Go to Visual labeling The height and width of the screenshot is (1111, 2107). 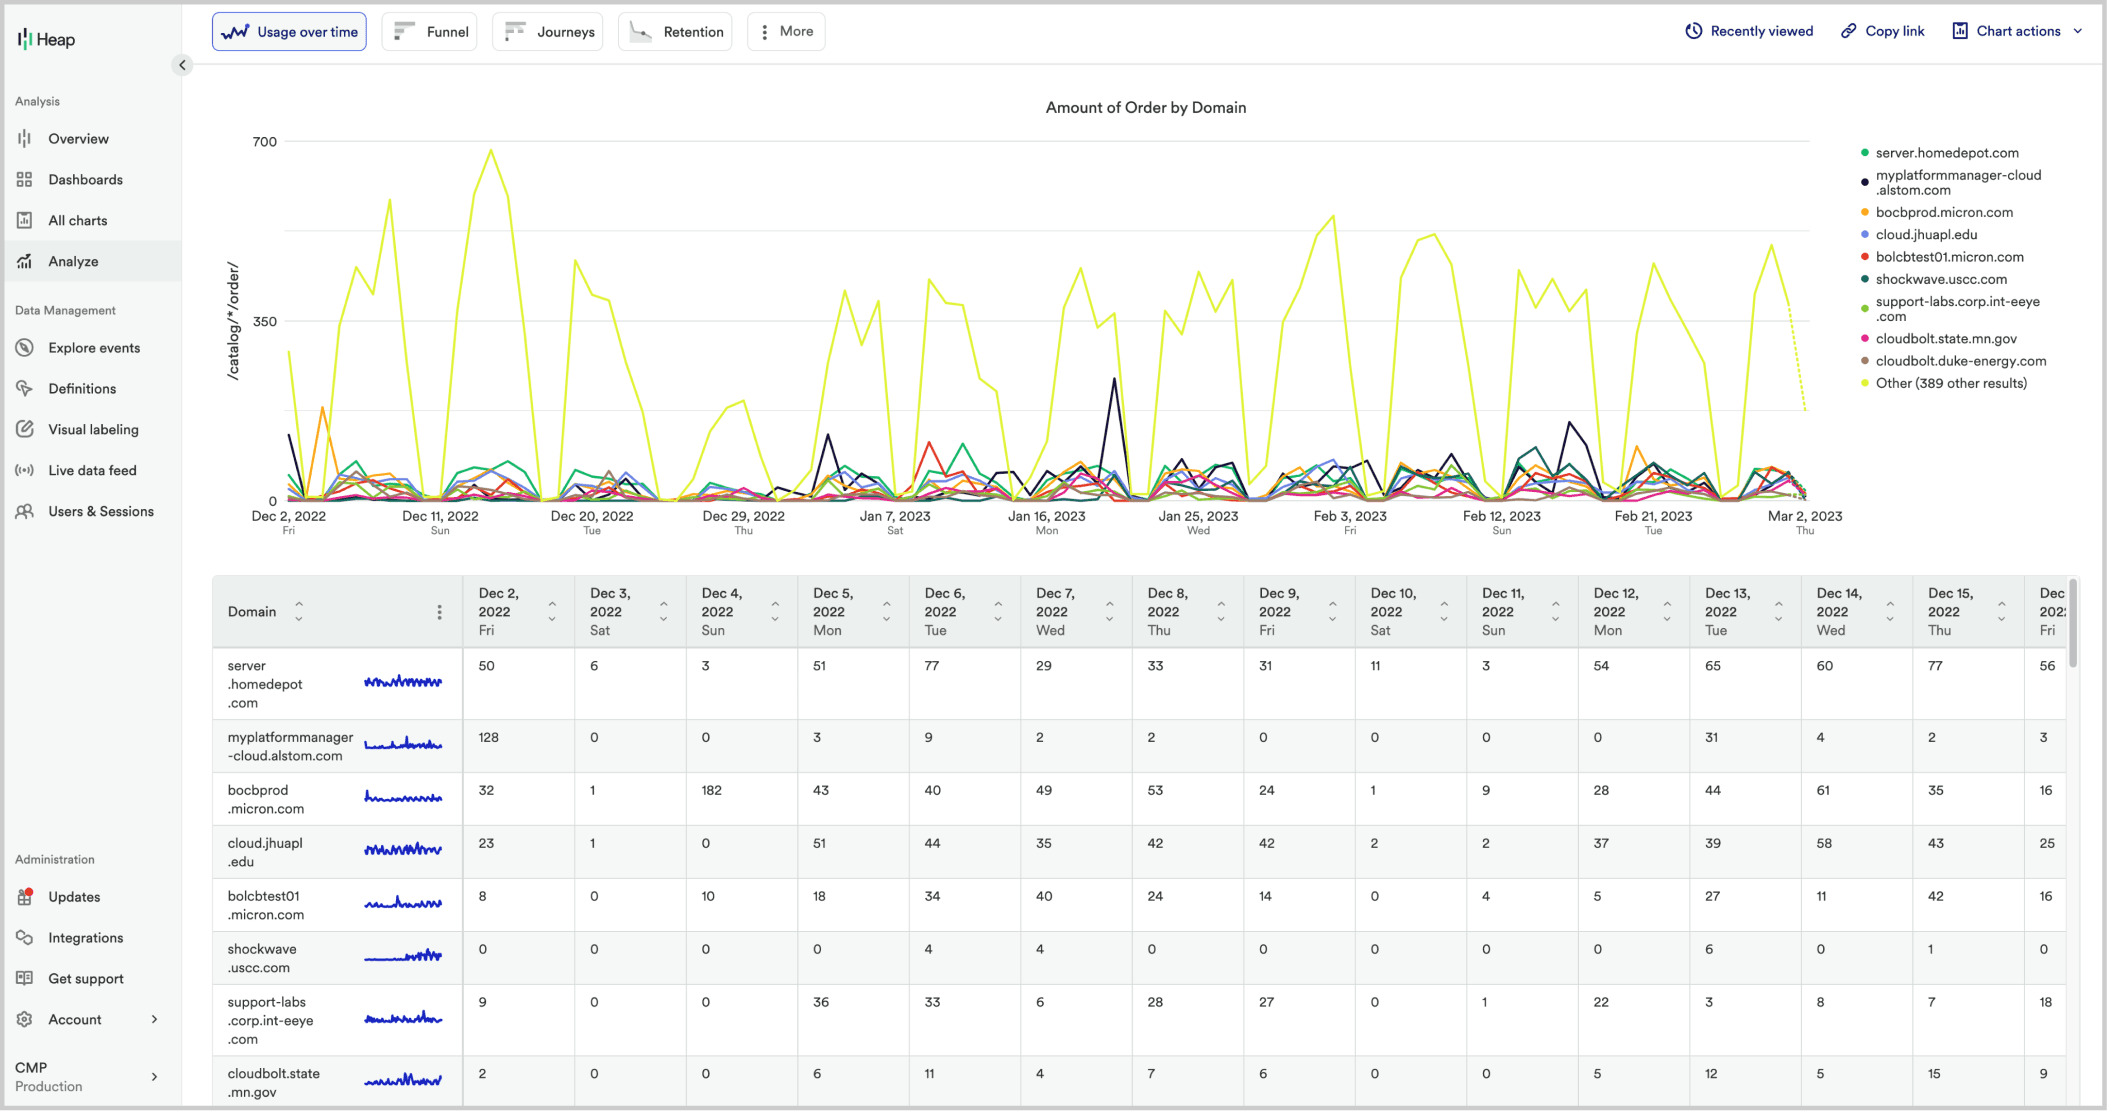tap(93, 429)
